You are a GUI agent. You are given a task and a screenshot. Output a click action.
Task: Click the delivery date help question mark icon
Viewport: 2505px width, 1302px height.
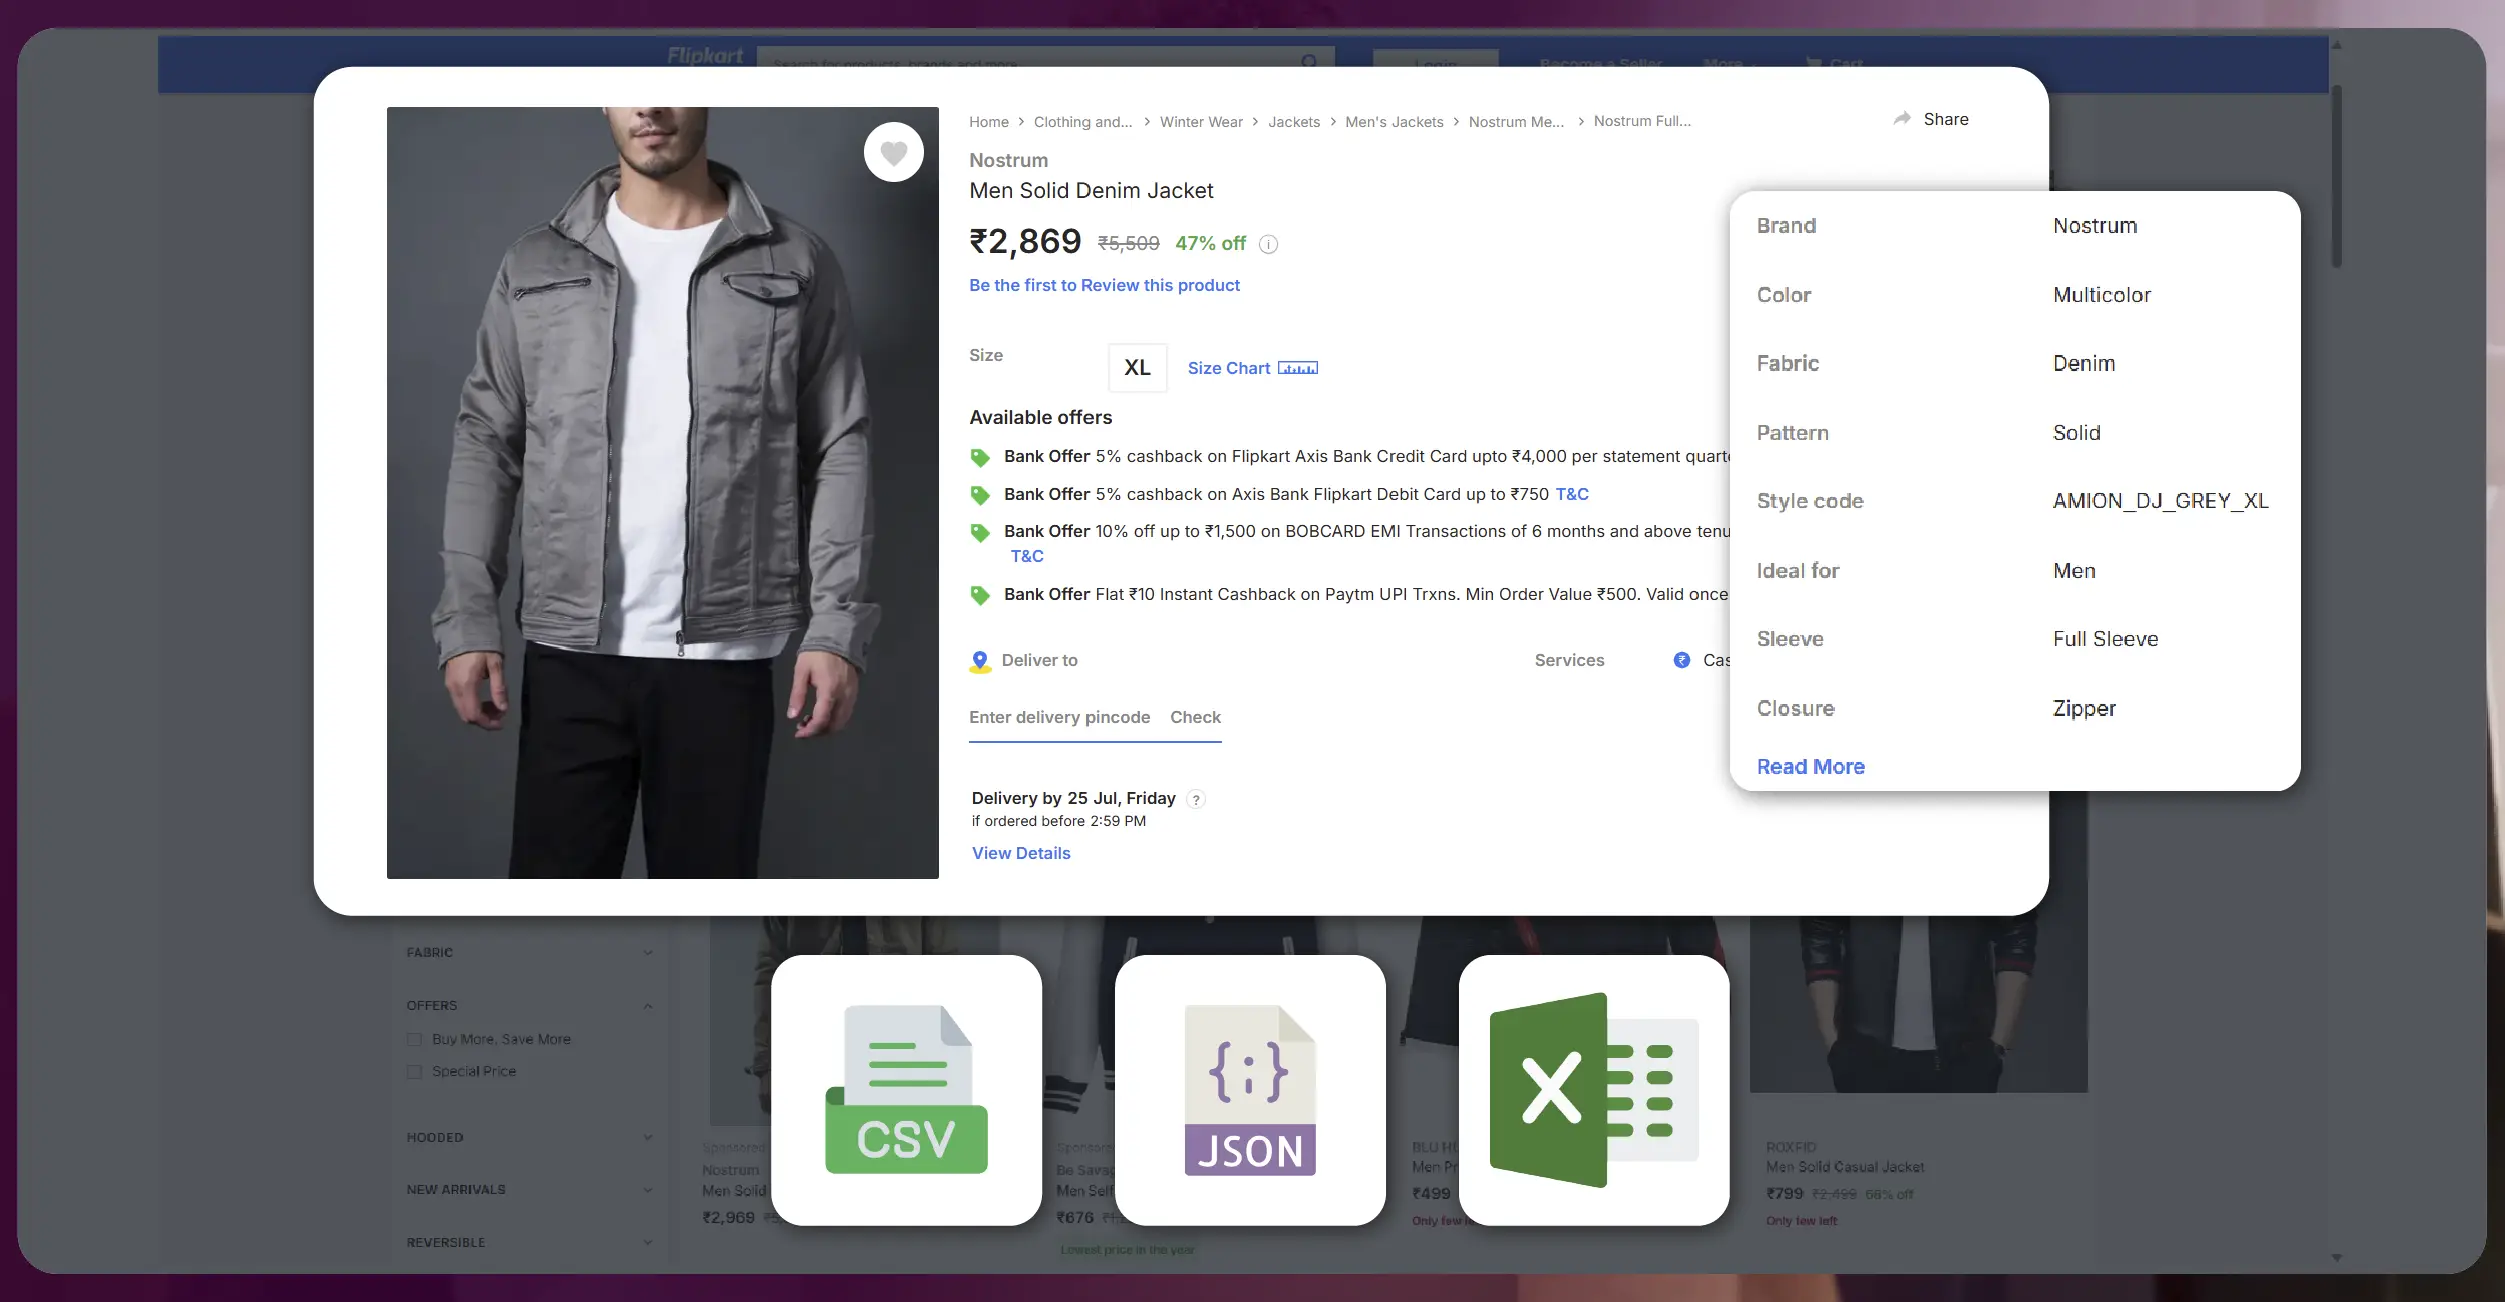[x=1196, y=799]
